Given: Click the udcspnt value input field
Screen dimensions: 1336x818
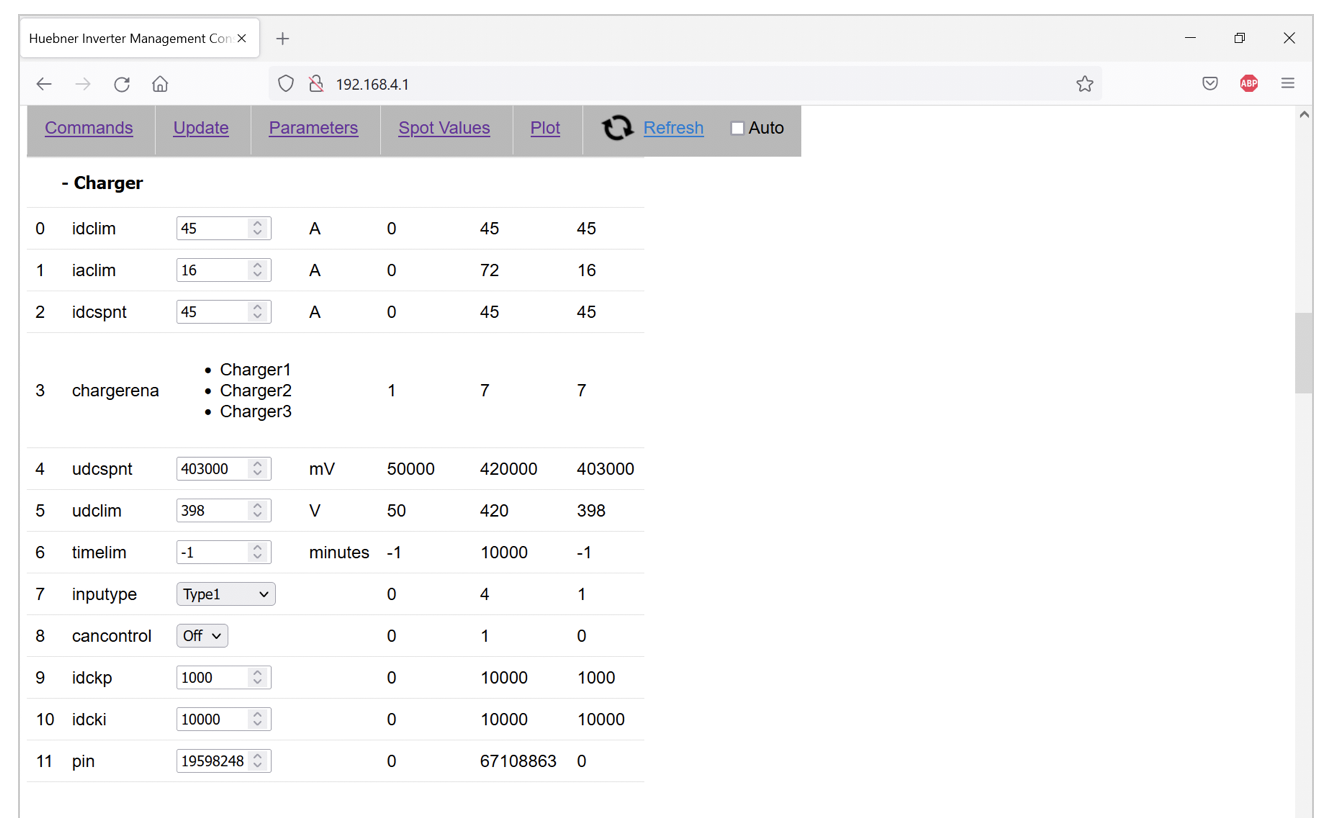Looking at the screenshot, I should [212, 469].
